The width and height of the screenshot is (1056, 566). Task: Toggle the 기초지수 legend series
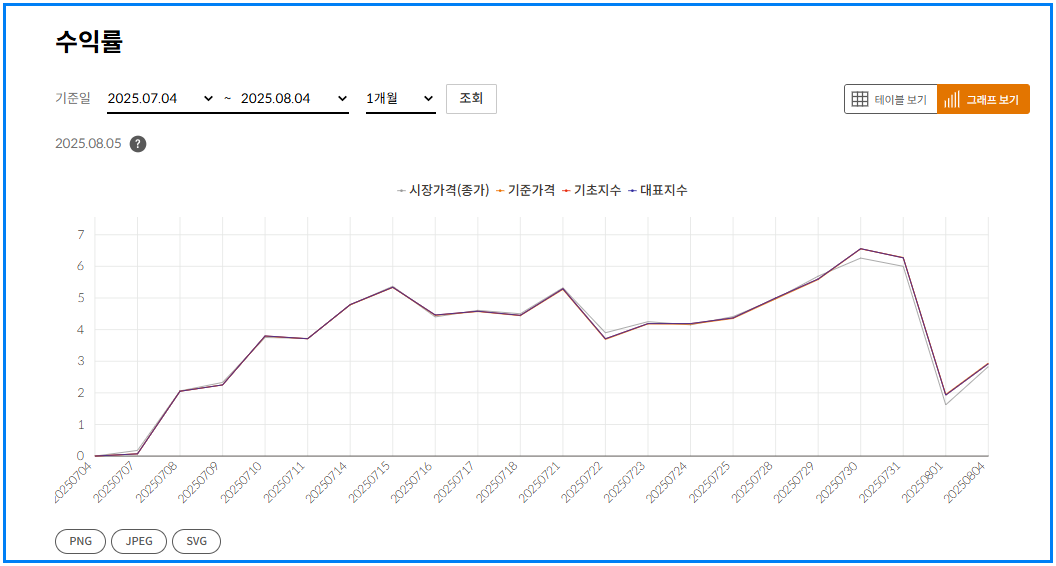591,191
